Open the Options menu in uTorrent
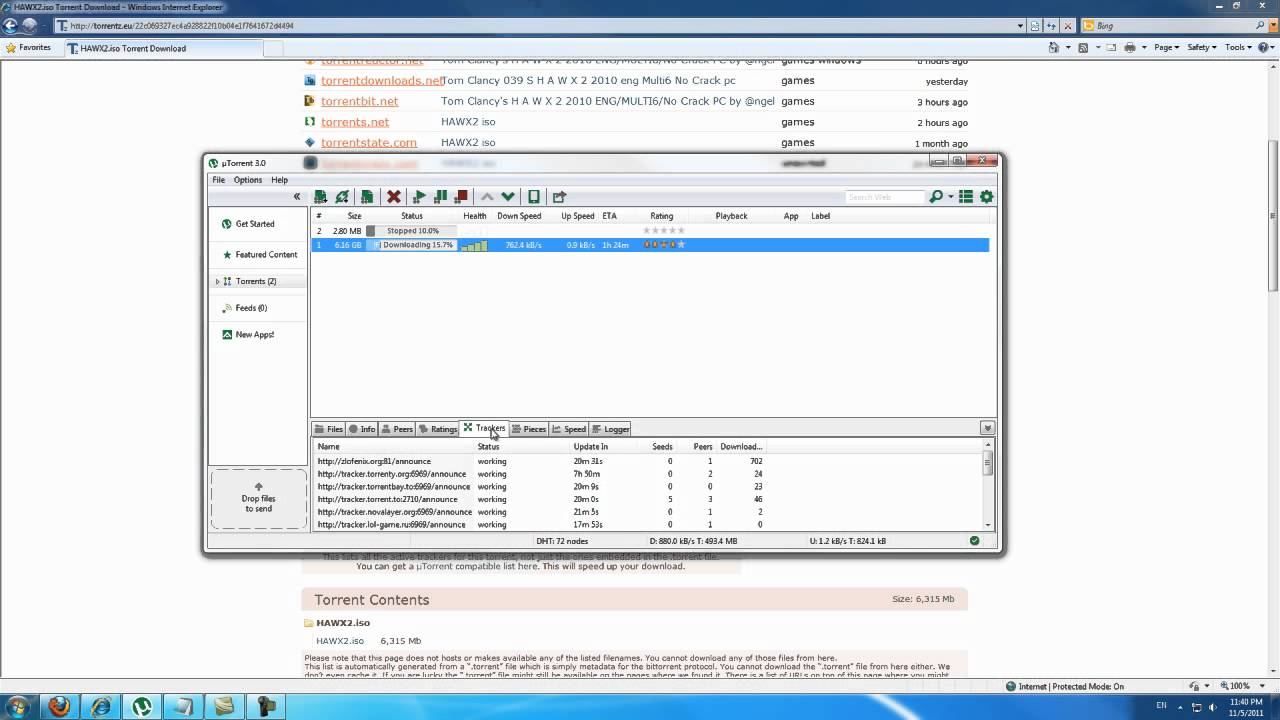The height and width of the screenshot is (720, 1280). coord(248,180)
